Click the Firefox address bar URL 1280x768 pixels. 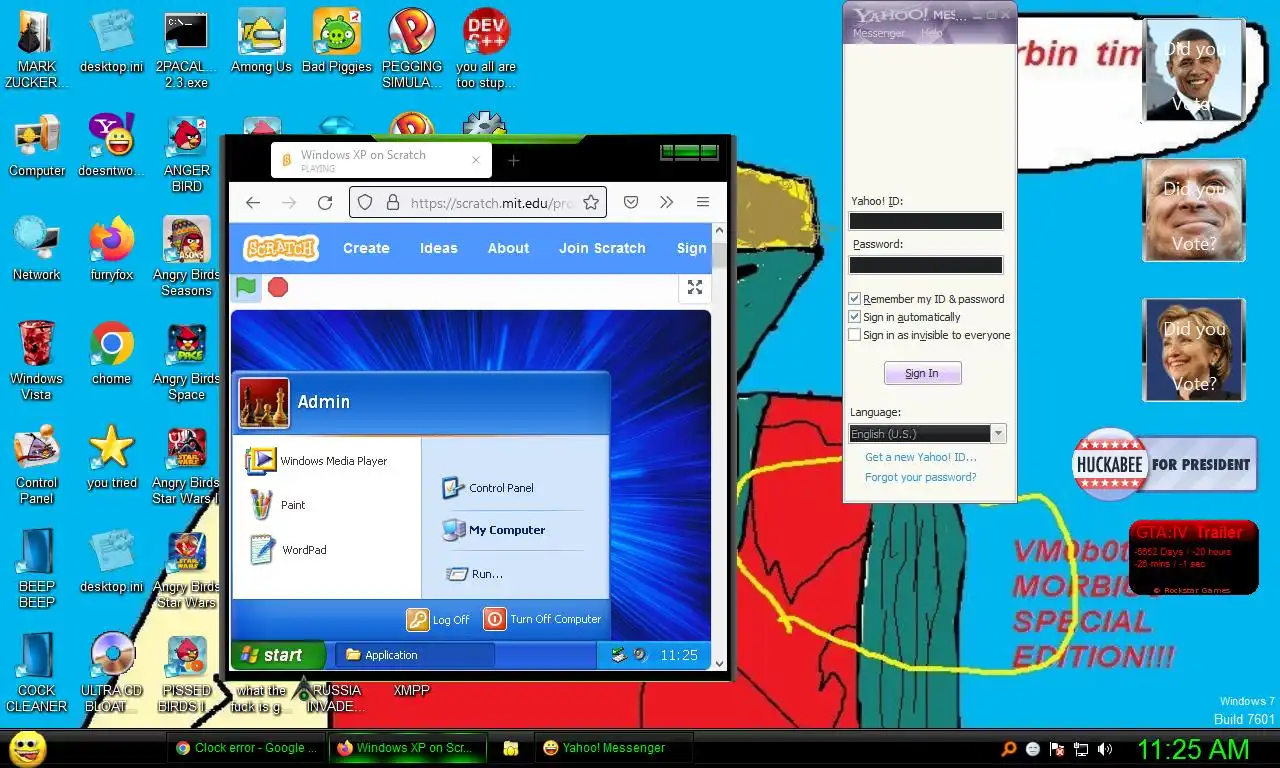point(492,203)
